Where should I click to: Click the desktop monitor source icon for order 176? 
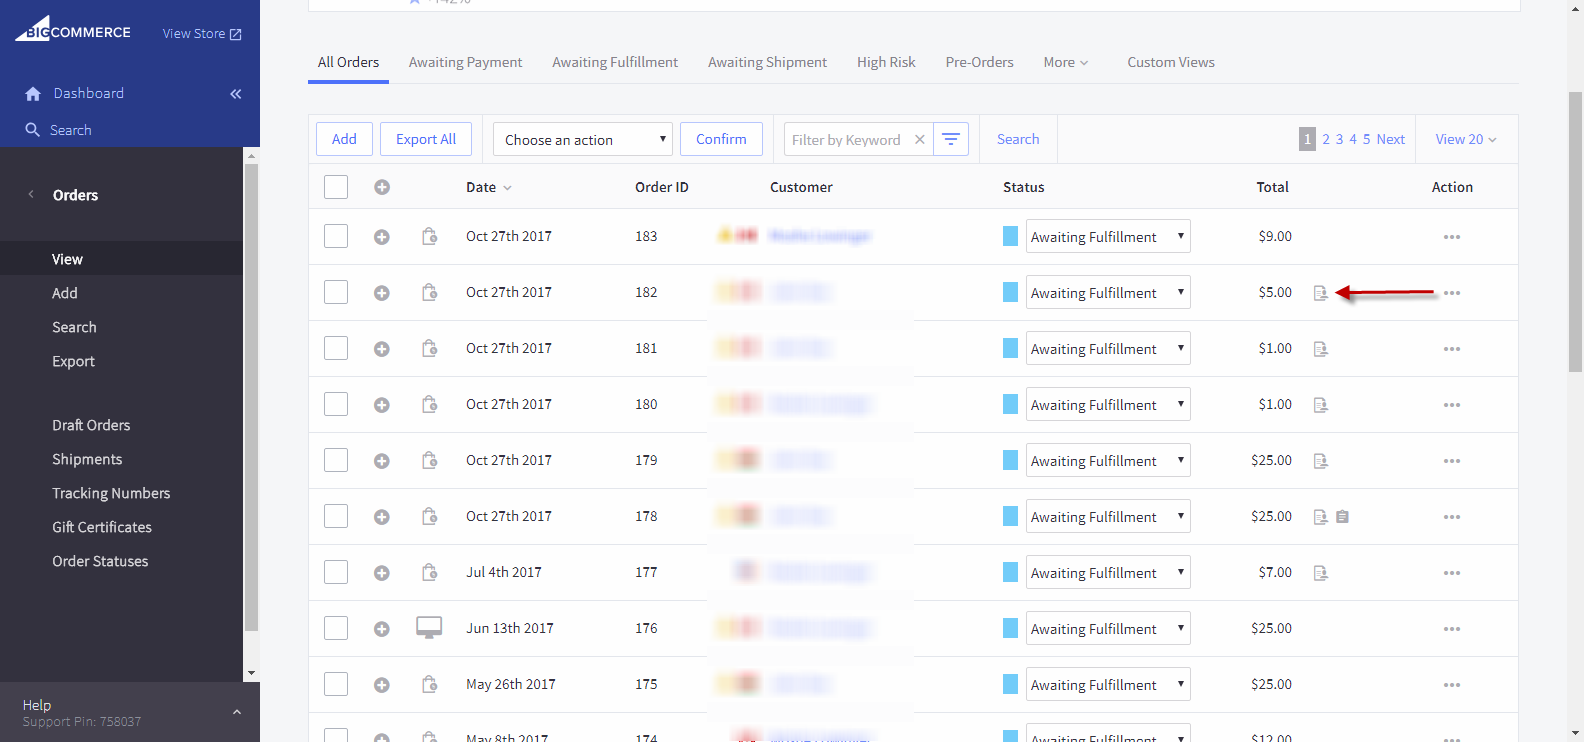click(x=429, y=628)
